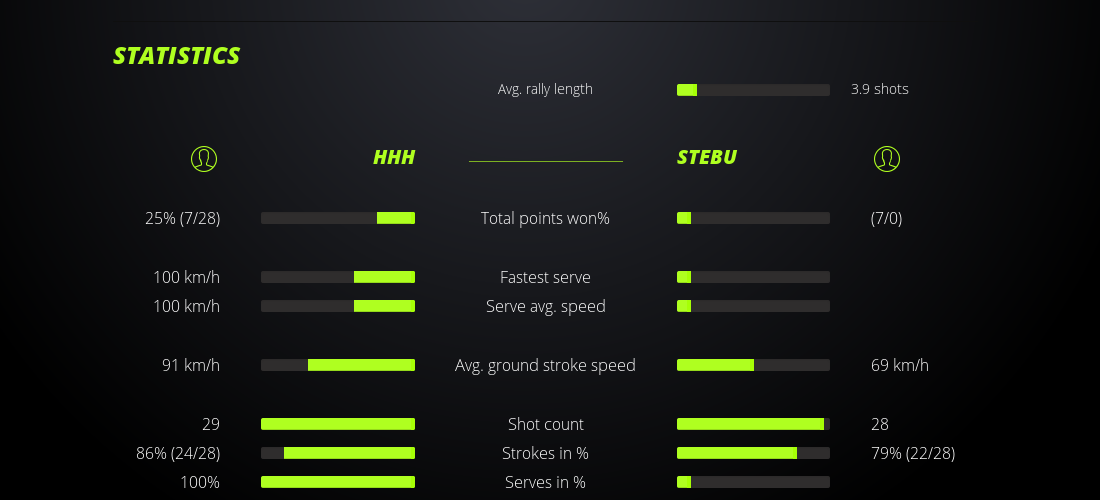Click the STATISTICS heading

(x=177, y=56)
